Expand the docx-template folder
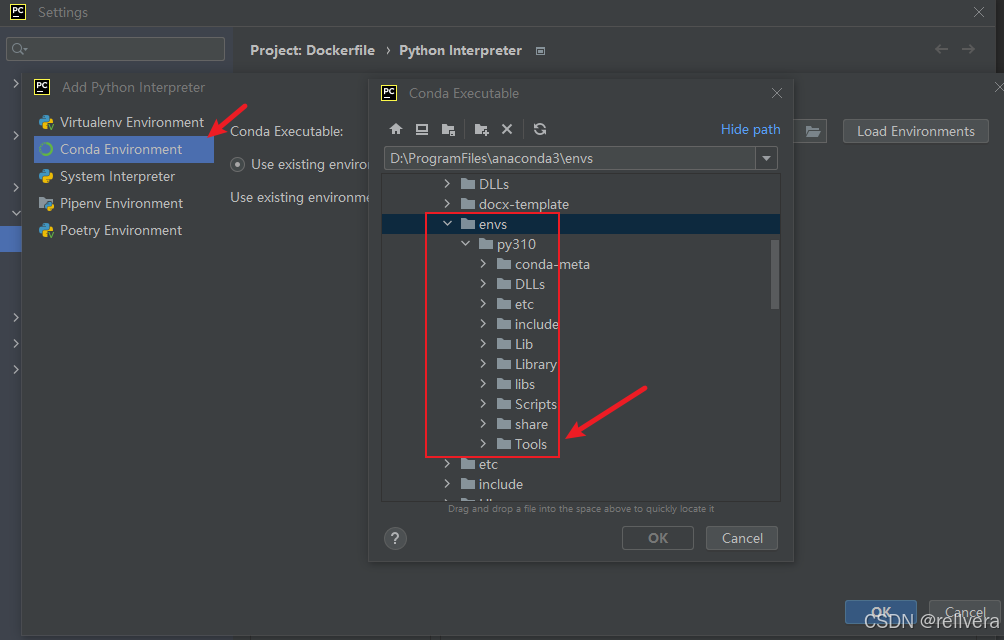This screenshot has width=1004, height=640. coord(448,204)
